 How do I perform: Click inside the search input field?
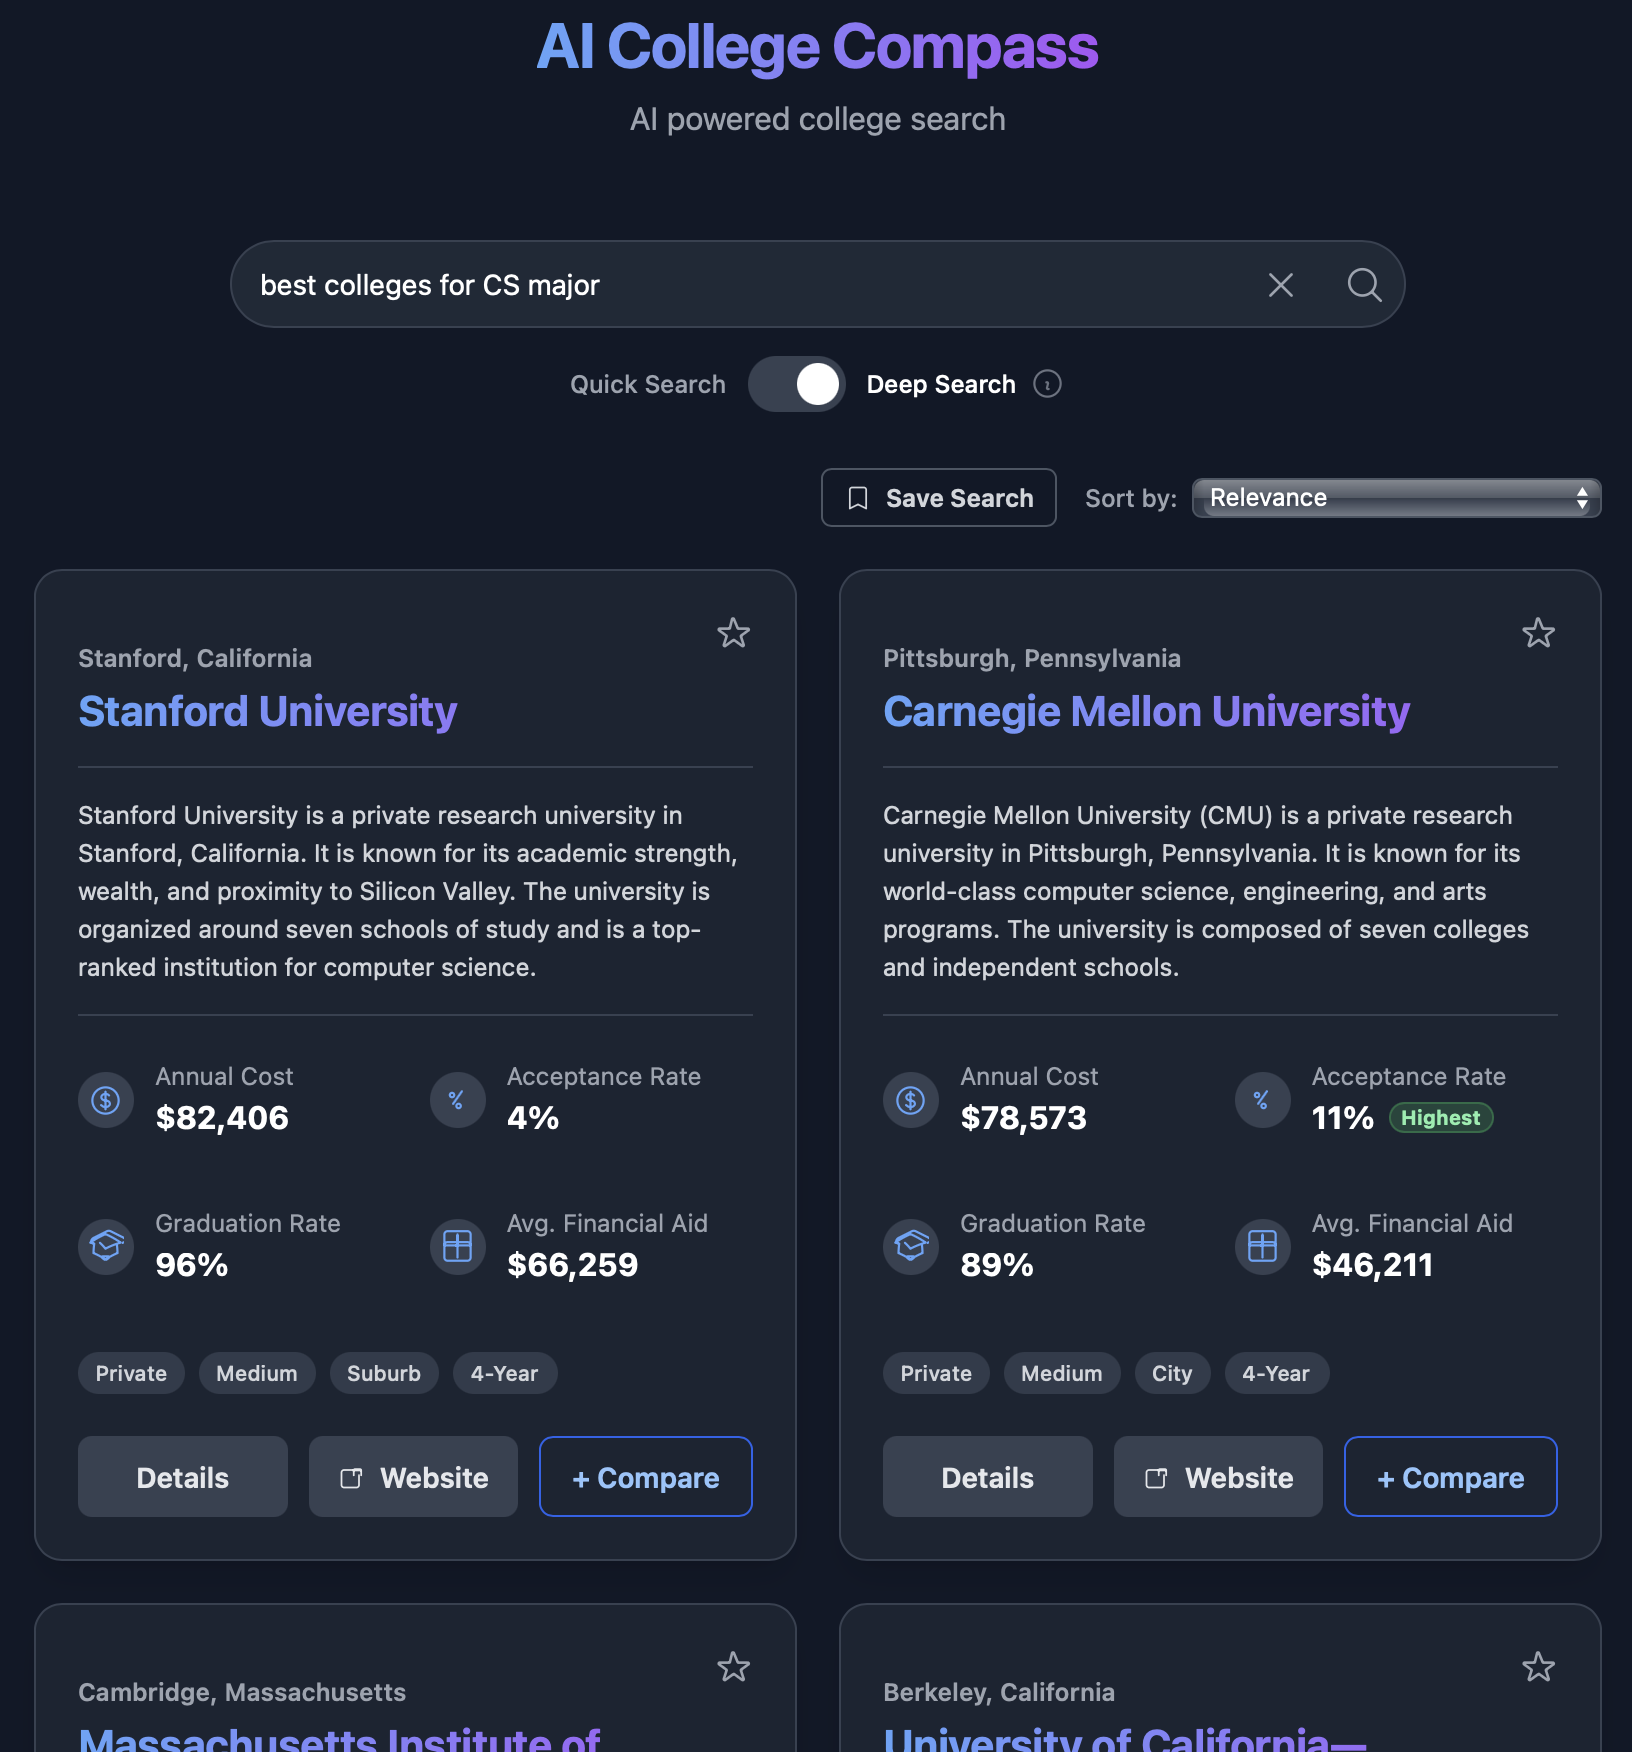[x=700, y=285]
